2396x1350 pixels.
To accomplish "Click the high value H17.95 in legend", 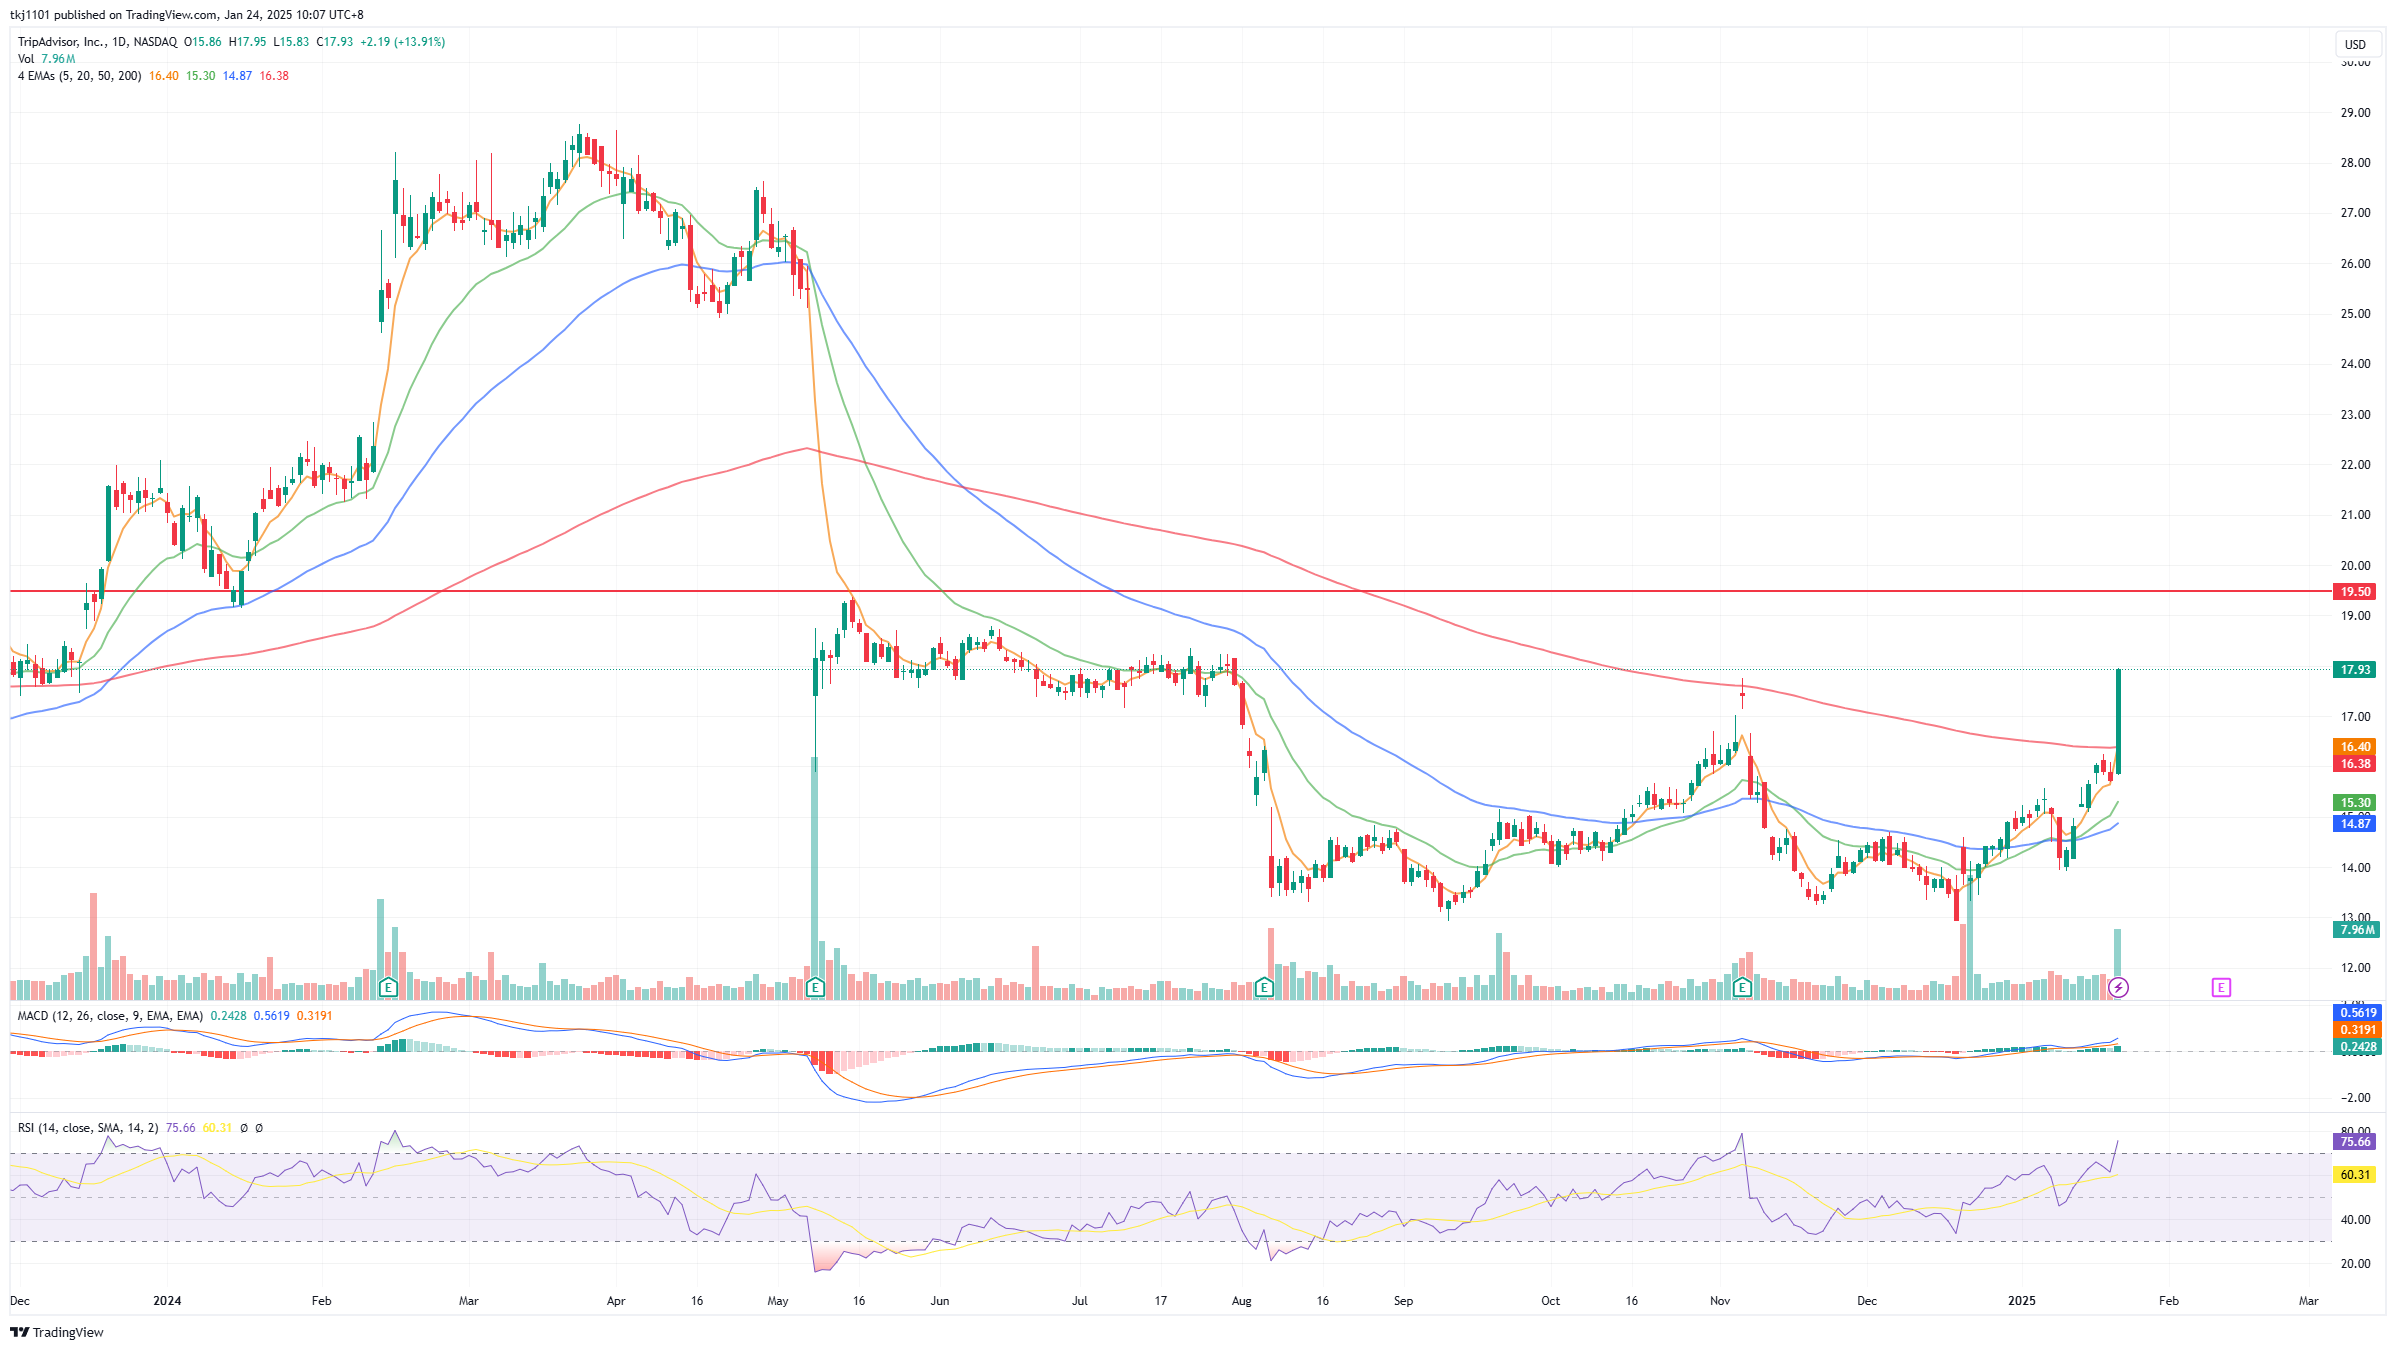I will (247, 42).
